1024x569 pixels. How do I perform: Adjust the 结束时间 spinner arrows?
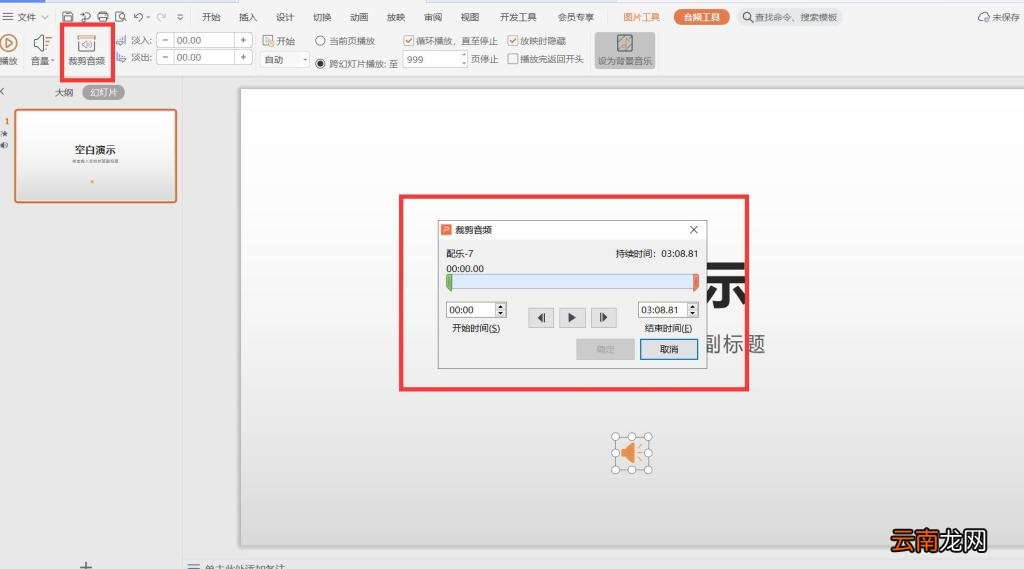tap(693, 310)
